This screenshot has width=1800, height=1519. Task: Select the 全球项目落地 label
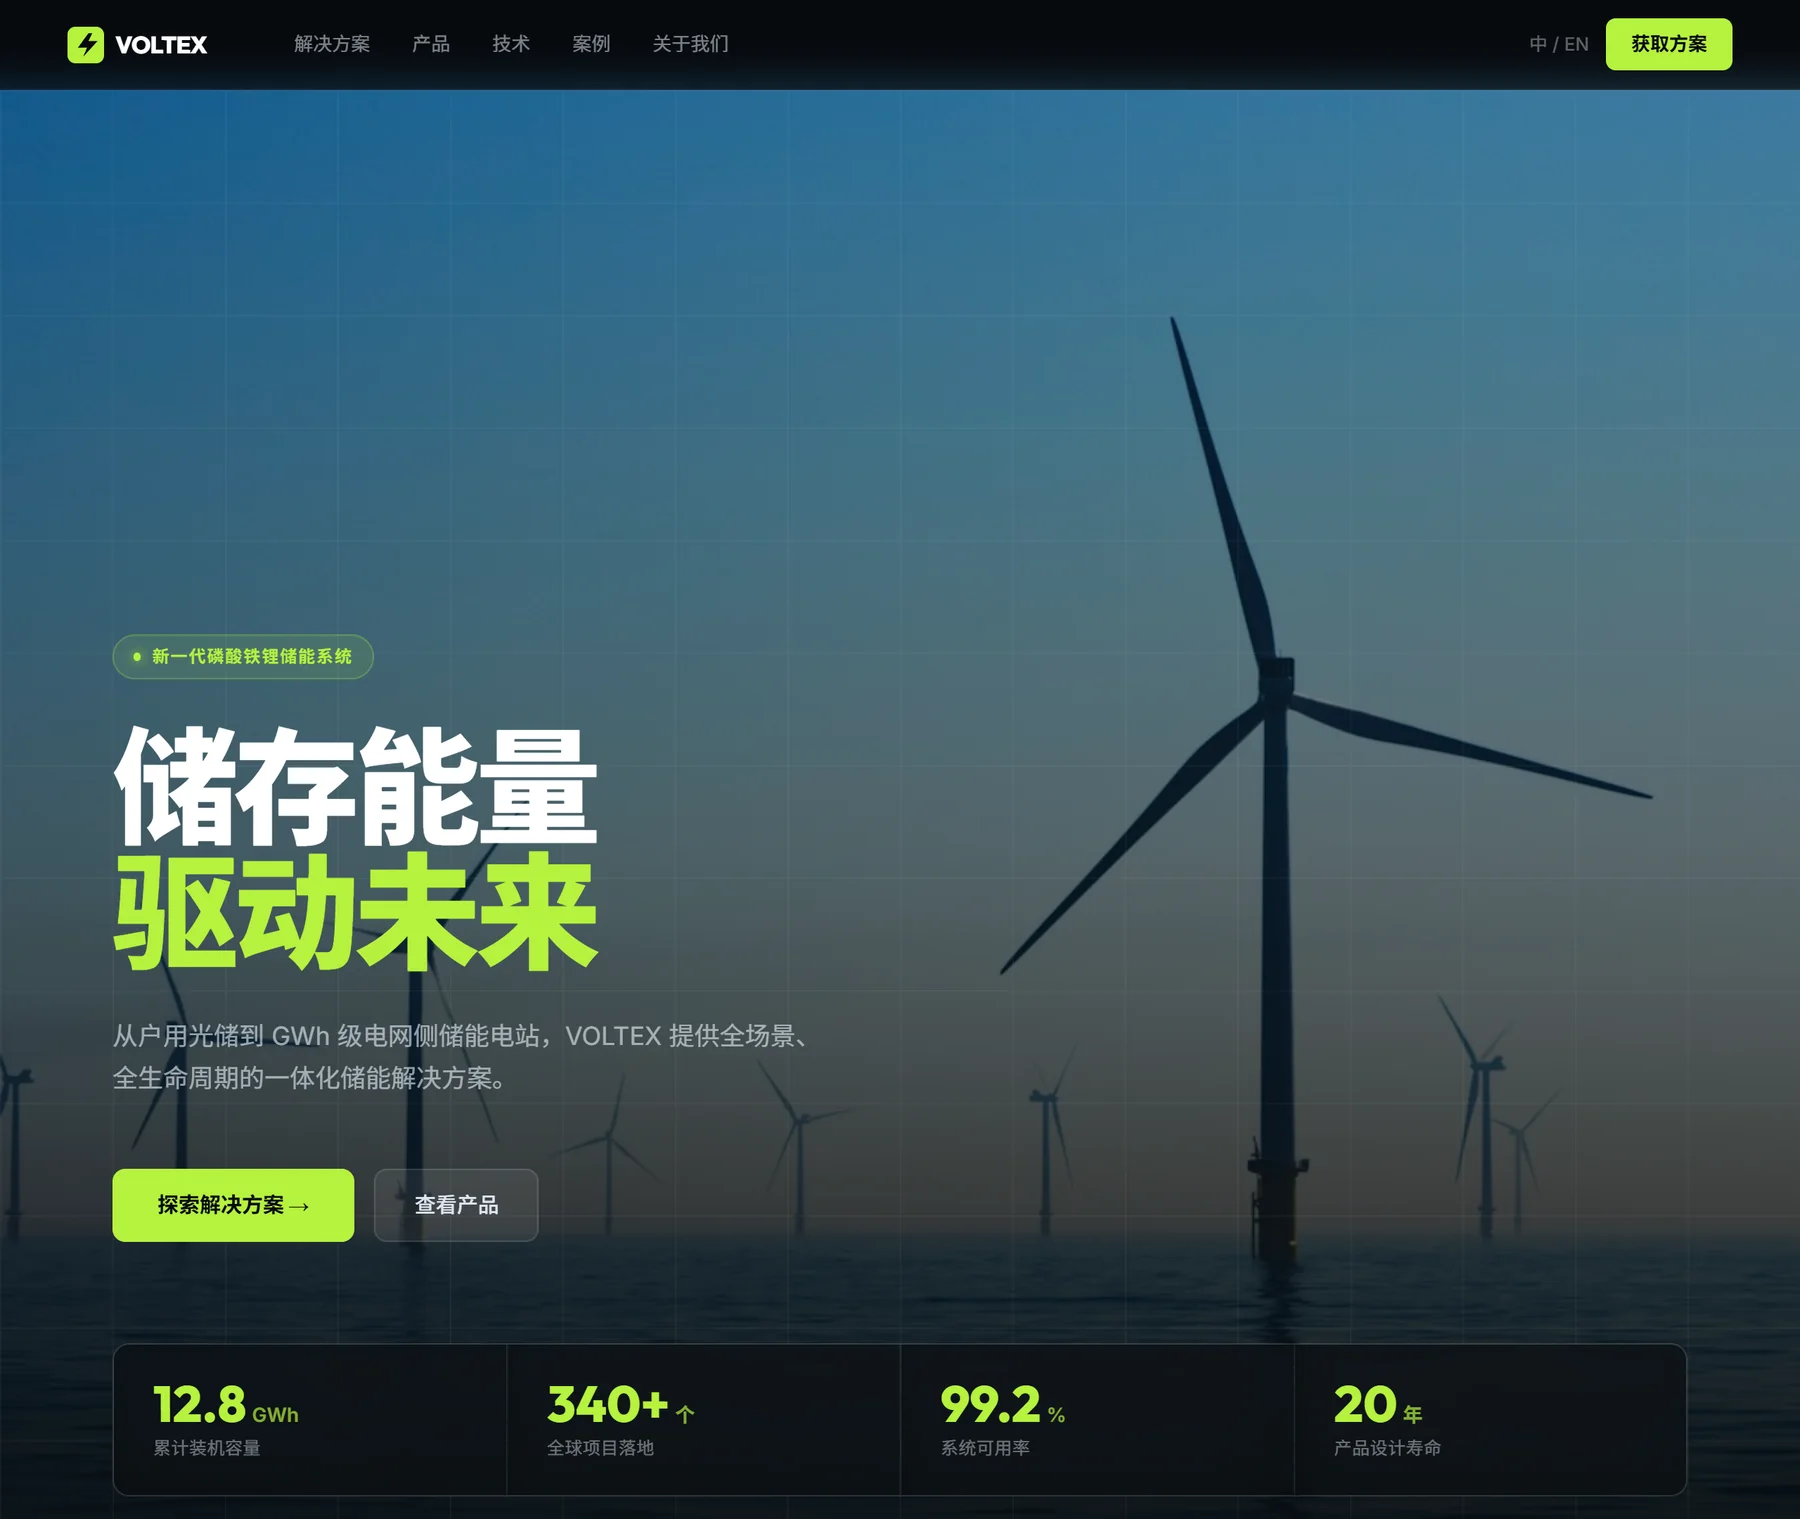click(x=600, y=1448)
